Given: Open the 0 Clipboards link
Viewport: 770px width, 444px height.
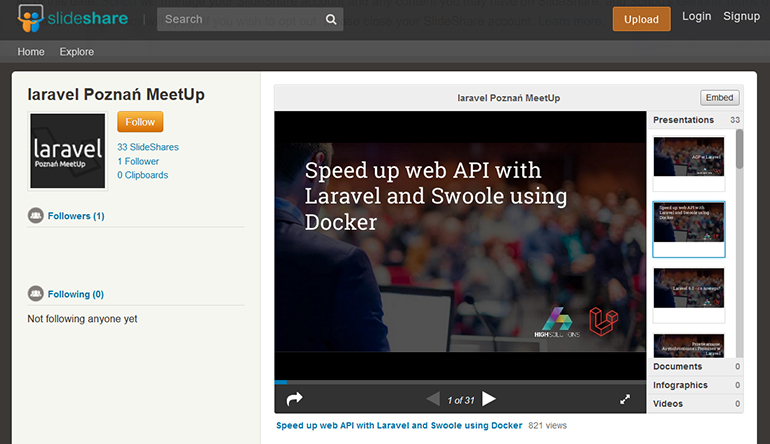Looking at the screenshot, I should (x=142, y=175).
